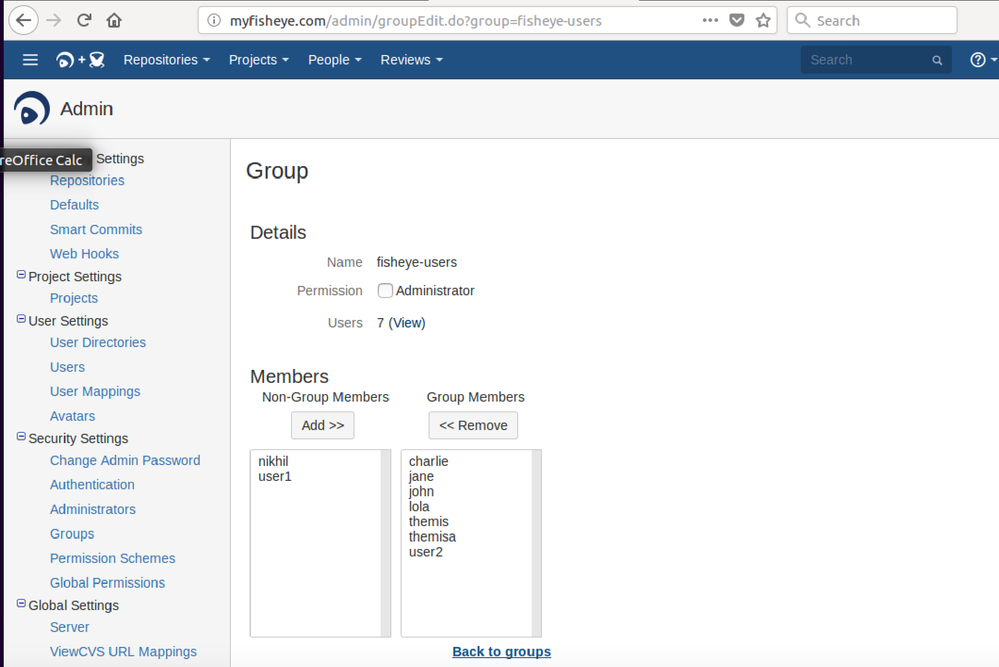The width and height of the screenshot is (999, 667).
Task: Select john in Group Members list
Action: (x=421, y=492)
